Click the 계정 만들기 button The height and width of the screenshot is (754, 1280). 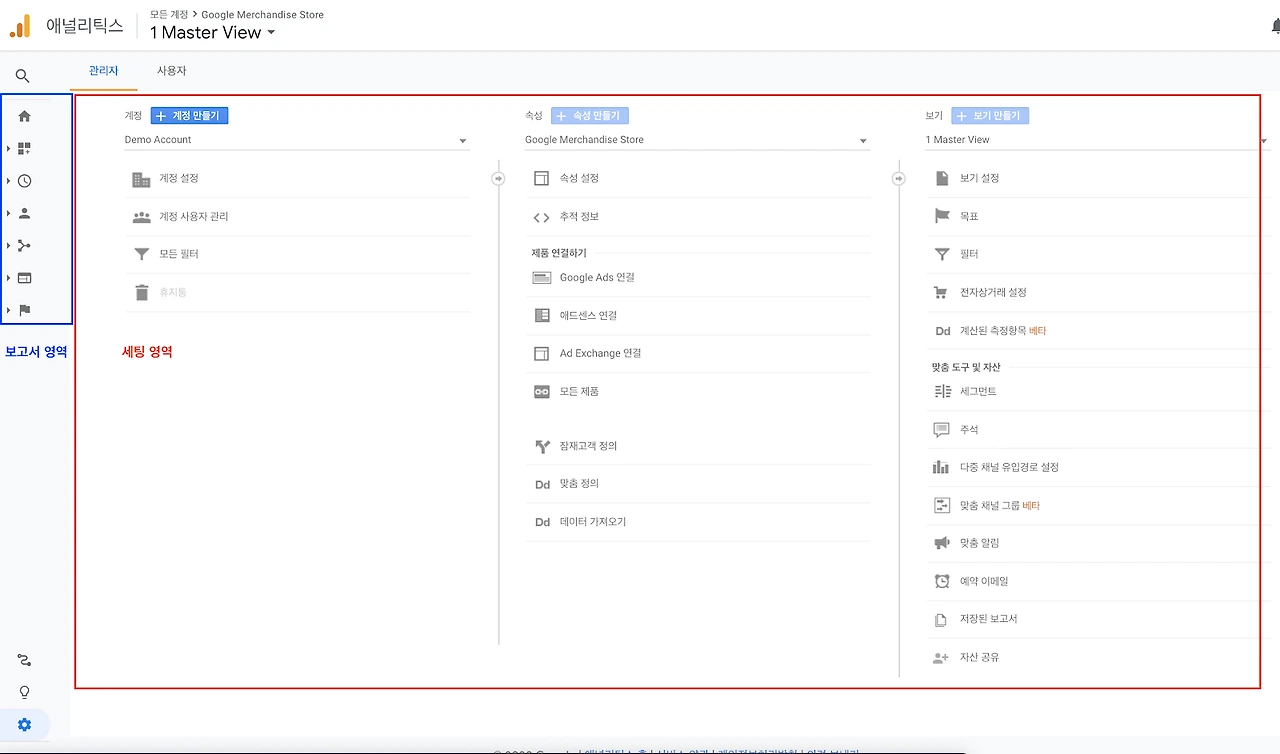click(x=190, y=116)
